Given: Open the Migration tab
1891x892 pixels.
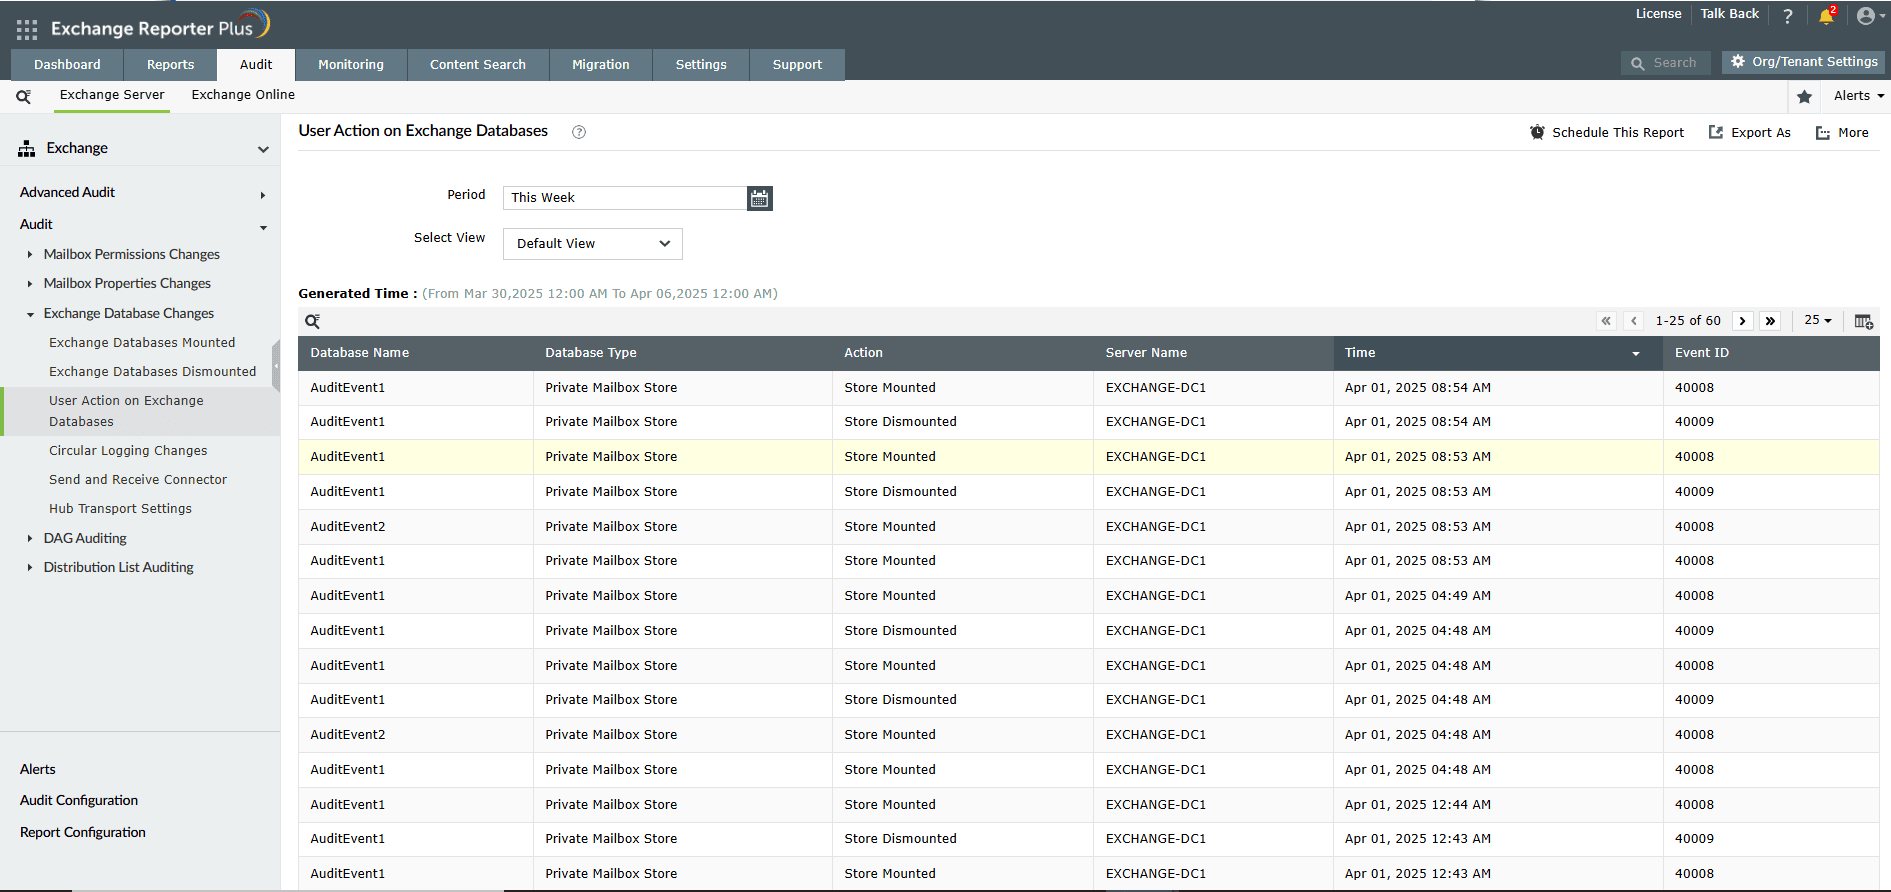Looking at the screenshot, I should pos(601,65).
